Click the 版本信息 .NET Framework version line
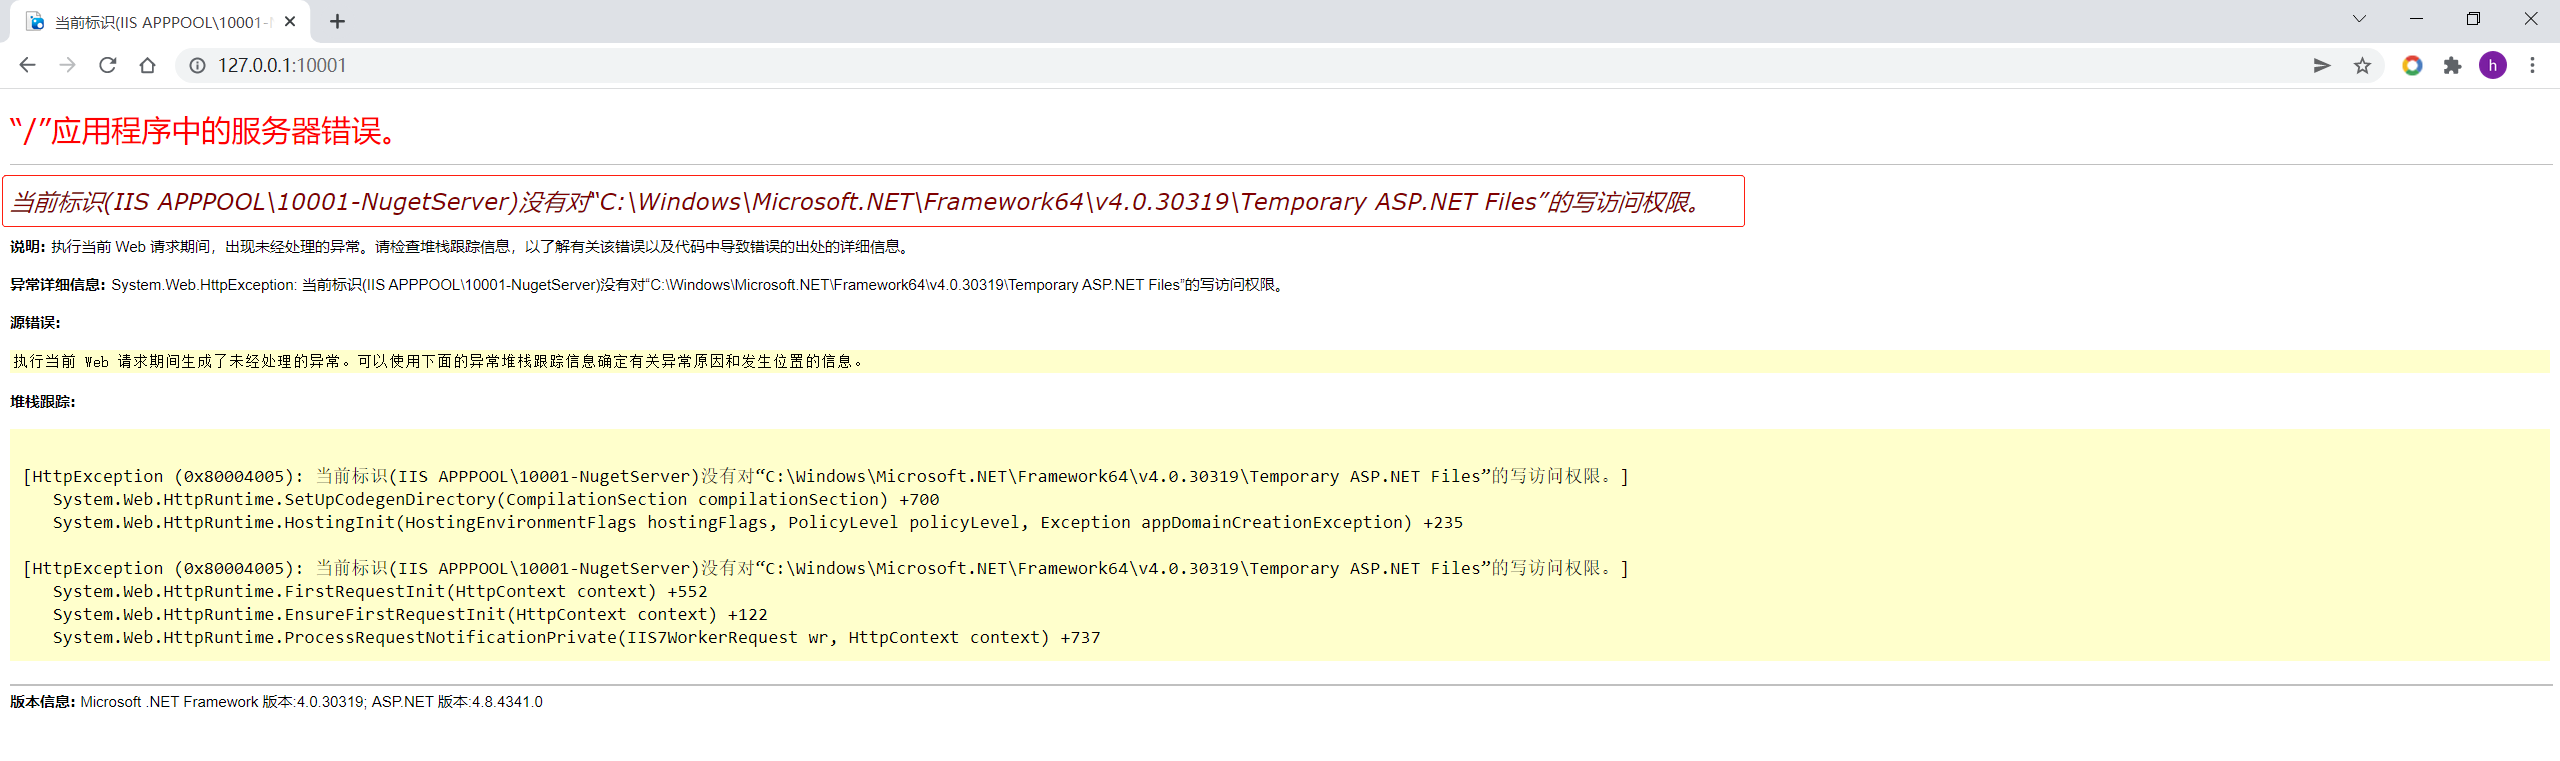The height and width of the screenshot is (761, 2560). pos(277,702)
